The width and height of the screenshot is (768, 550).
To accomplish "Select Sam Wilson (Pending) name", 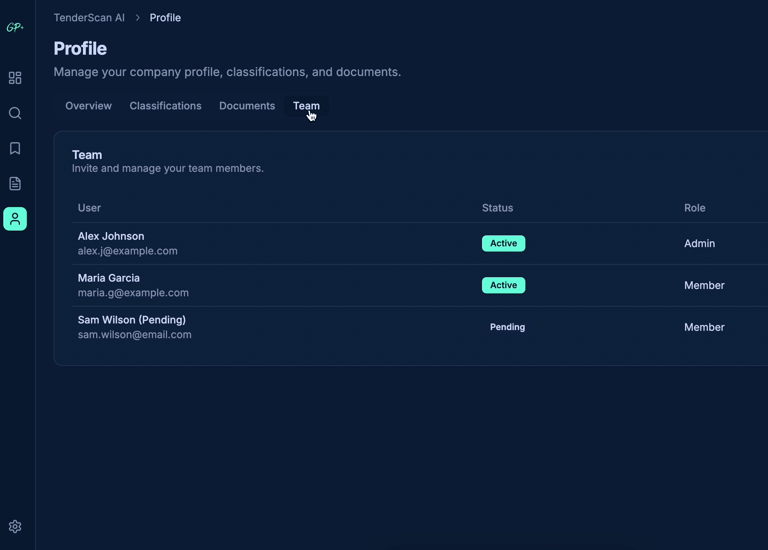I will coord(132,320).
